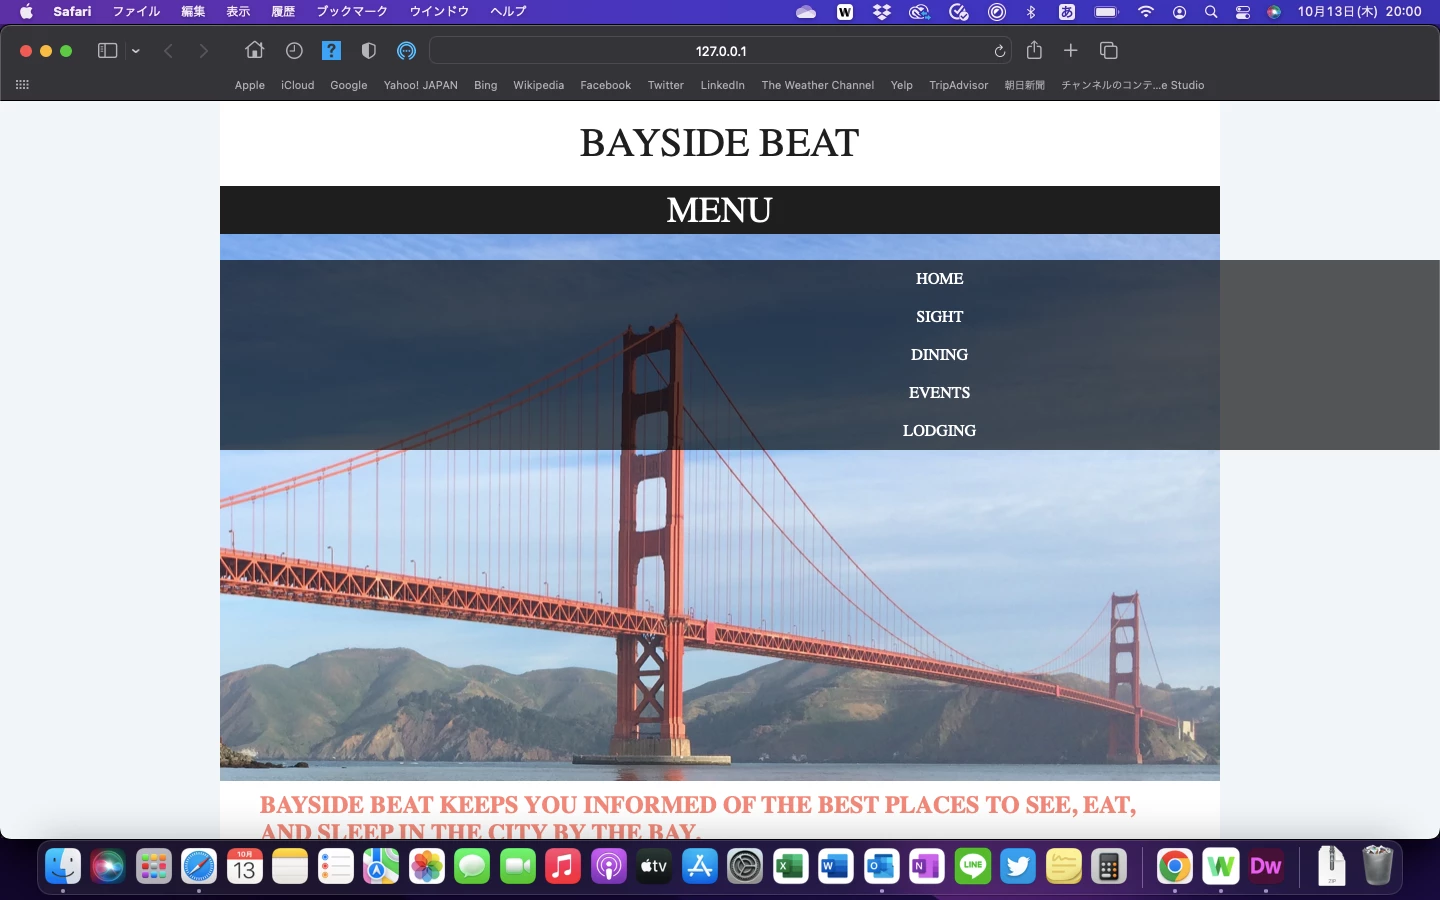Open Control Center in menu bar
This screenshot has width=1440, height=900.
coord(1243,12)
